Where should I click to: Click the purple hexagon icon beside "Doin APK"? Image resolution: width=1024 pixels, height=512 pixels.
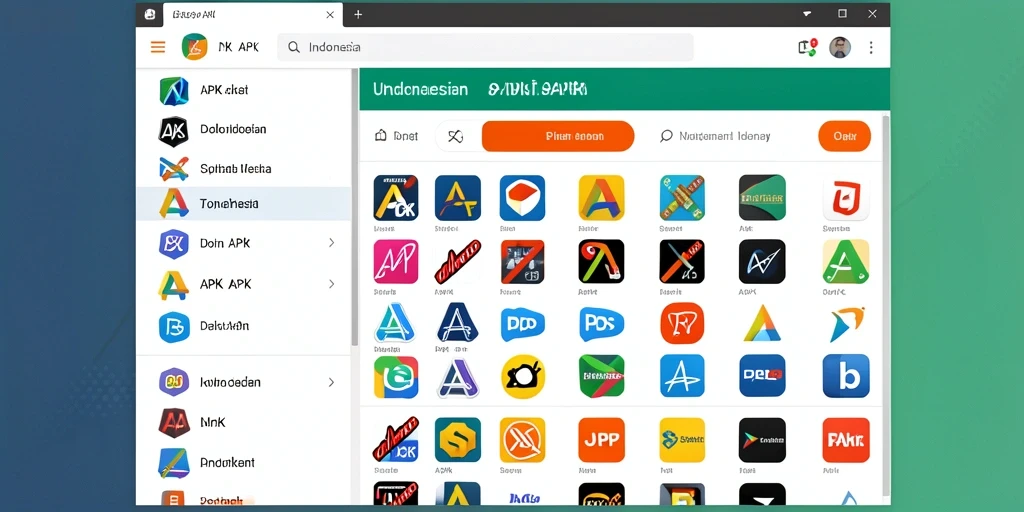(174, 244)
